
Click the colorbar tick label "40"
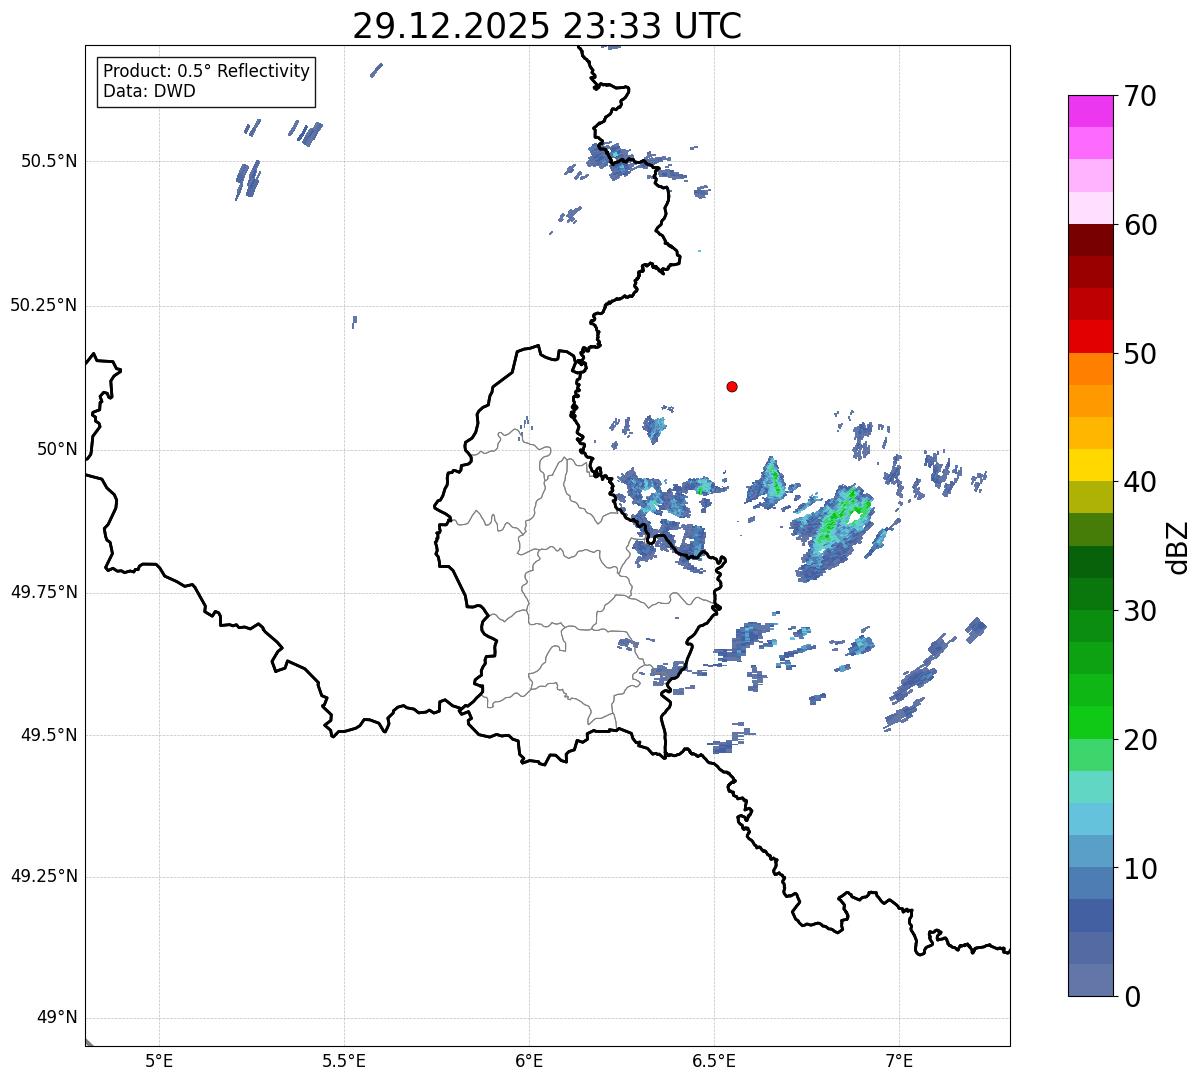pyautogui.click(x=1140, y=482)
